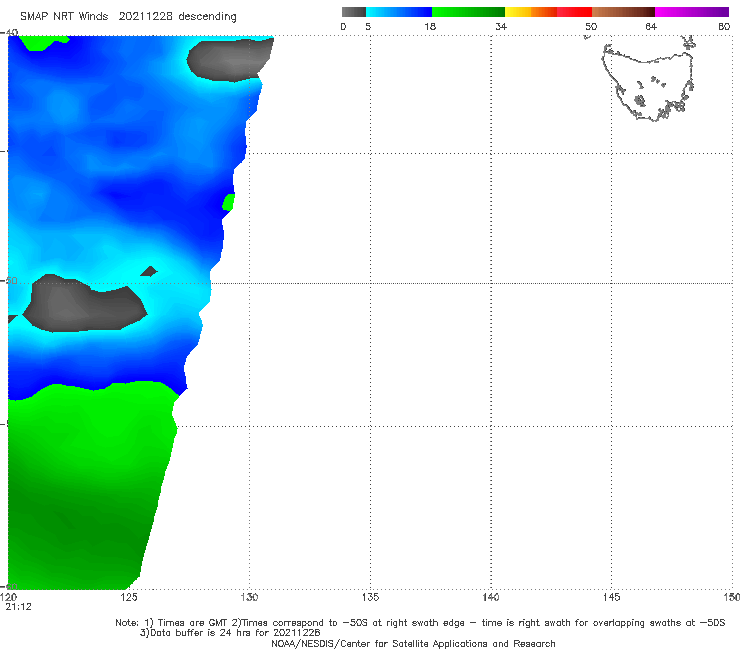
Task: Click the color bar label '18'
Action: 430,27
